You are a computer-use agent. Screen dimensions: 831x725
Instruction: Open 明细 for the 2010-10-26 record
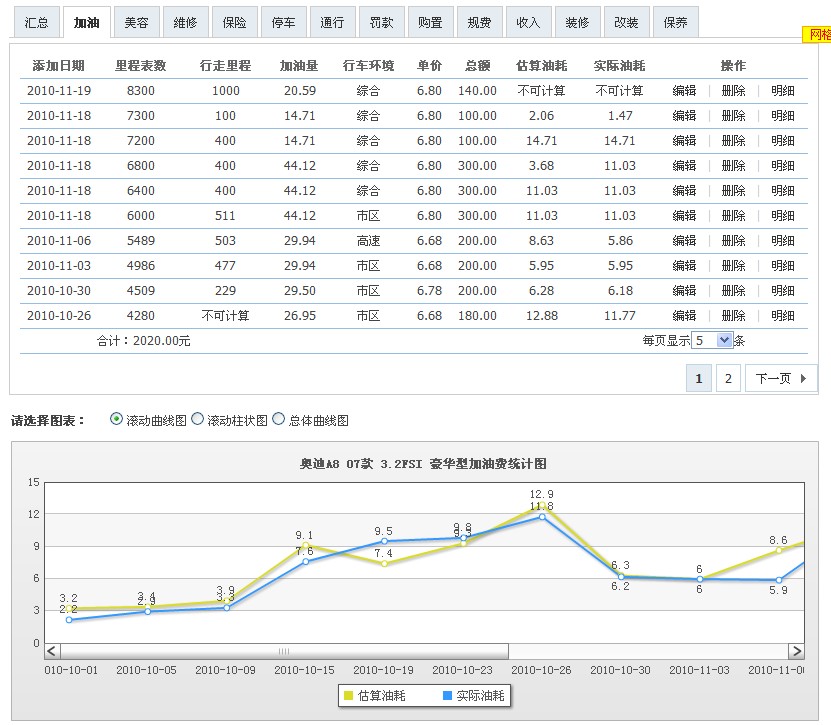(783, 316)
